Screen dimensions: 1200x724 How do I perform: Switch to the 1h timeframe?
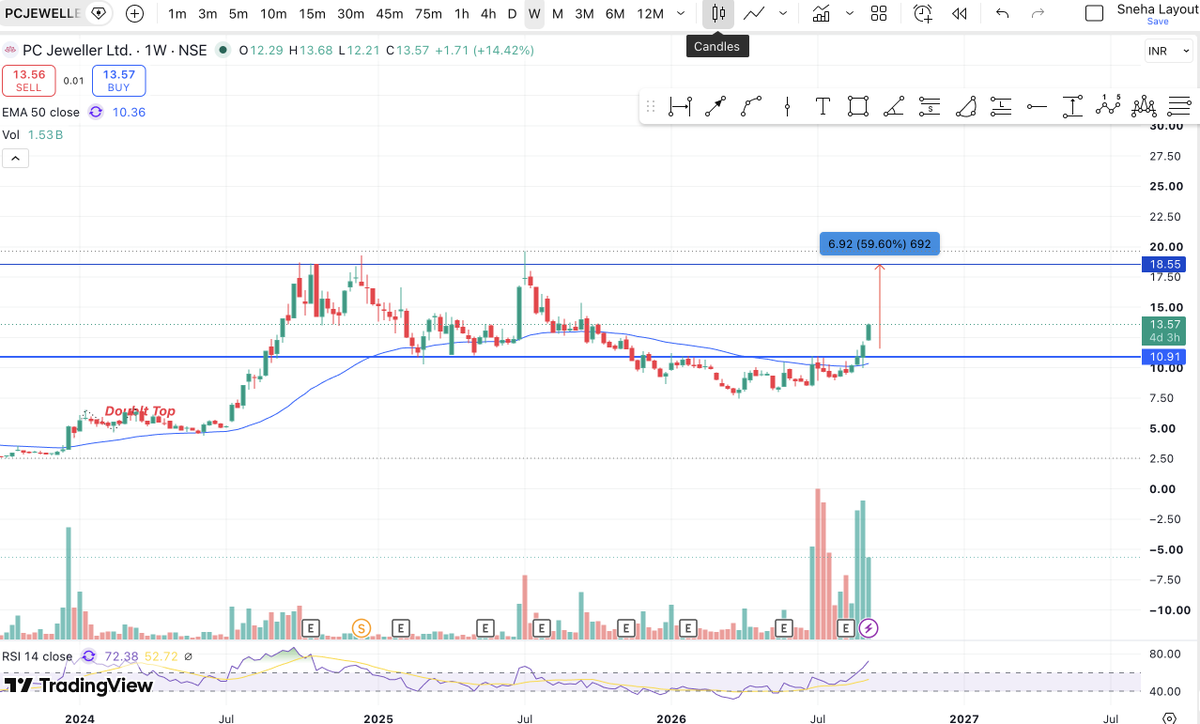(461, 14)
